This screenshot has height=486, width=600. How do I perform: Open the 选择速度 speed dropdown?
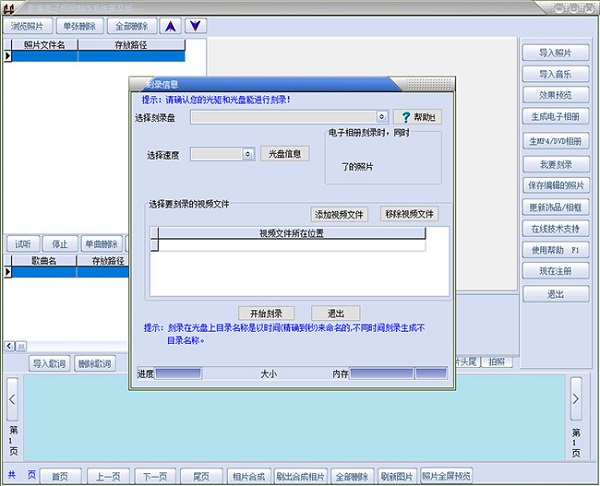click(248, 154)
